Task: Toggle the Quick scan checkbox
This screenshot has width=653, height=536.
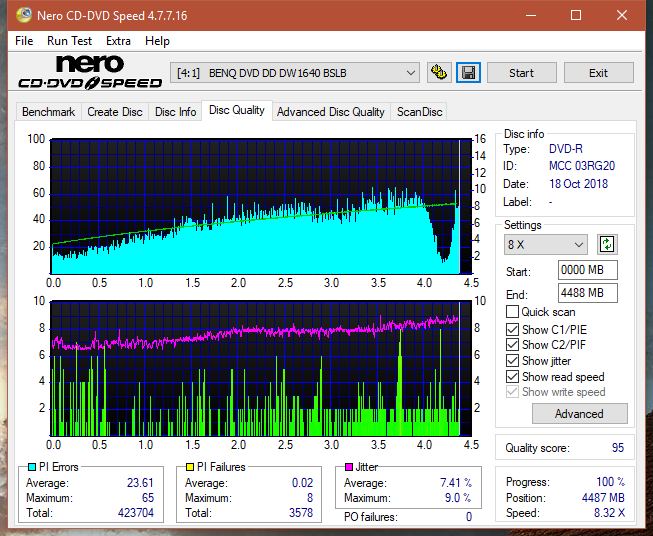Action: click(x=512, y=312)
